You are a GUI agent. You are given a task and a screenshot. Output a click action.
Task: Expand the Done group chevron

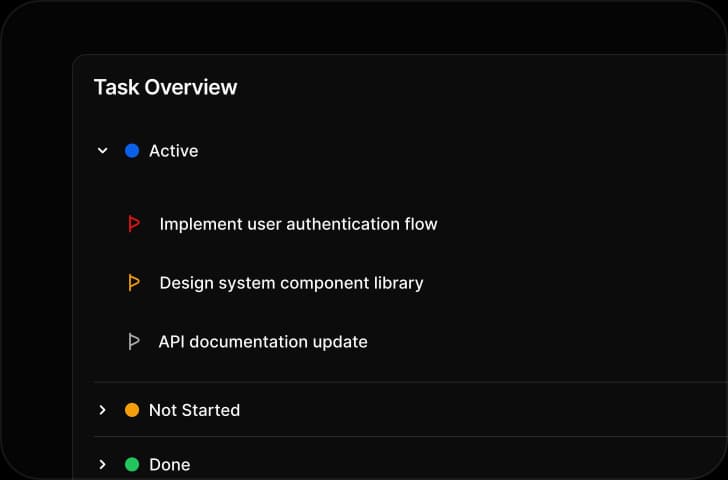pos(103,465)
